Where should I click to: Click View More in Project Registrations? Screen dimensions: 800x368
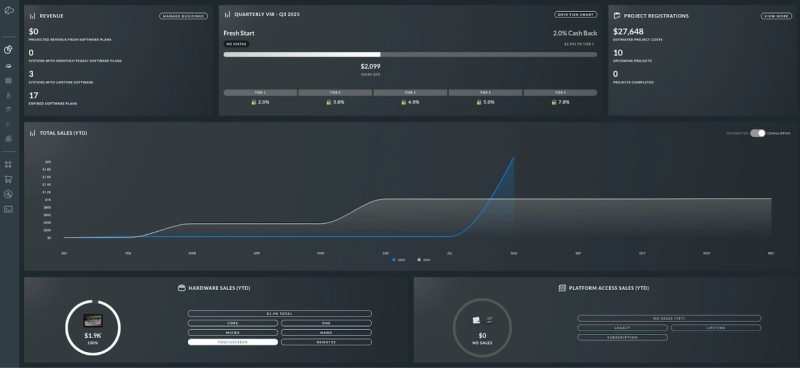pos(776,16)
